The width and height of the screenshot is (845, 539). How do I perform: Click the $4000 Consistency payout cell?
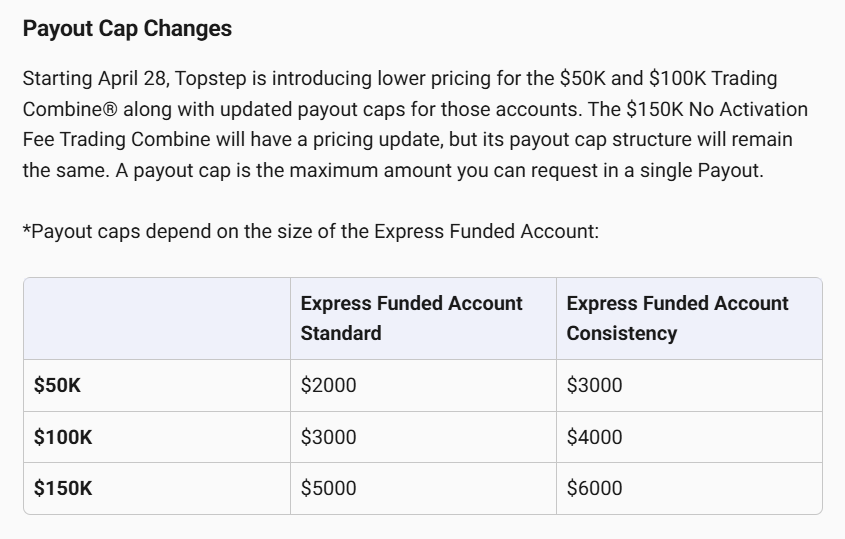689,437
